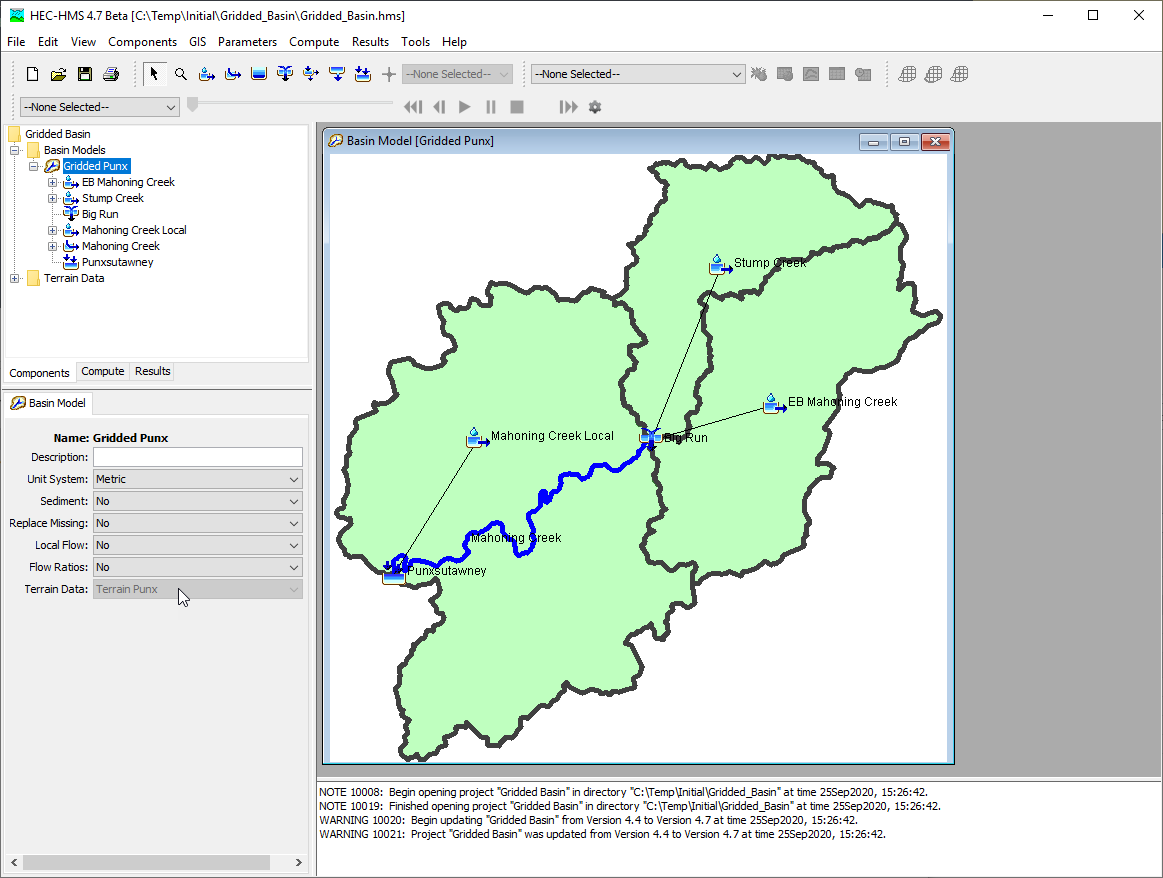Activate the Arrow selection tool
The image size is (1163, 878).
click(x=154, y=74)
